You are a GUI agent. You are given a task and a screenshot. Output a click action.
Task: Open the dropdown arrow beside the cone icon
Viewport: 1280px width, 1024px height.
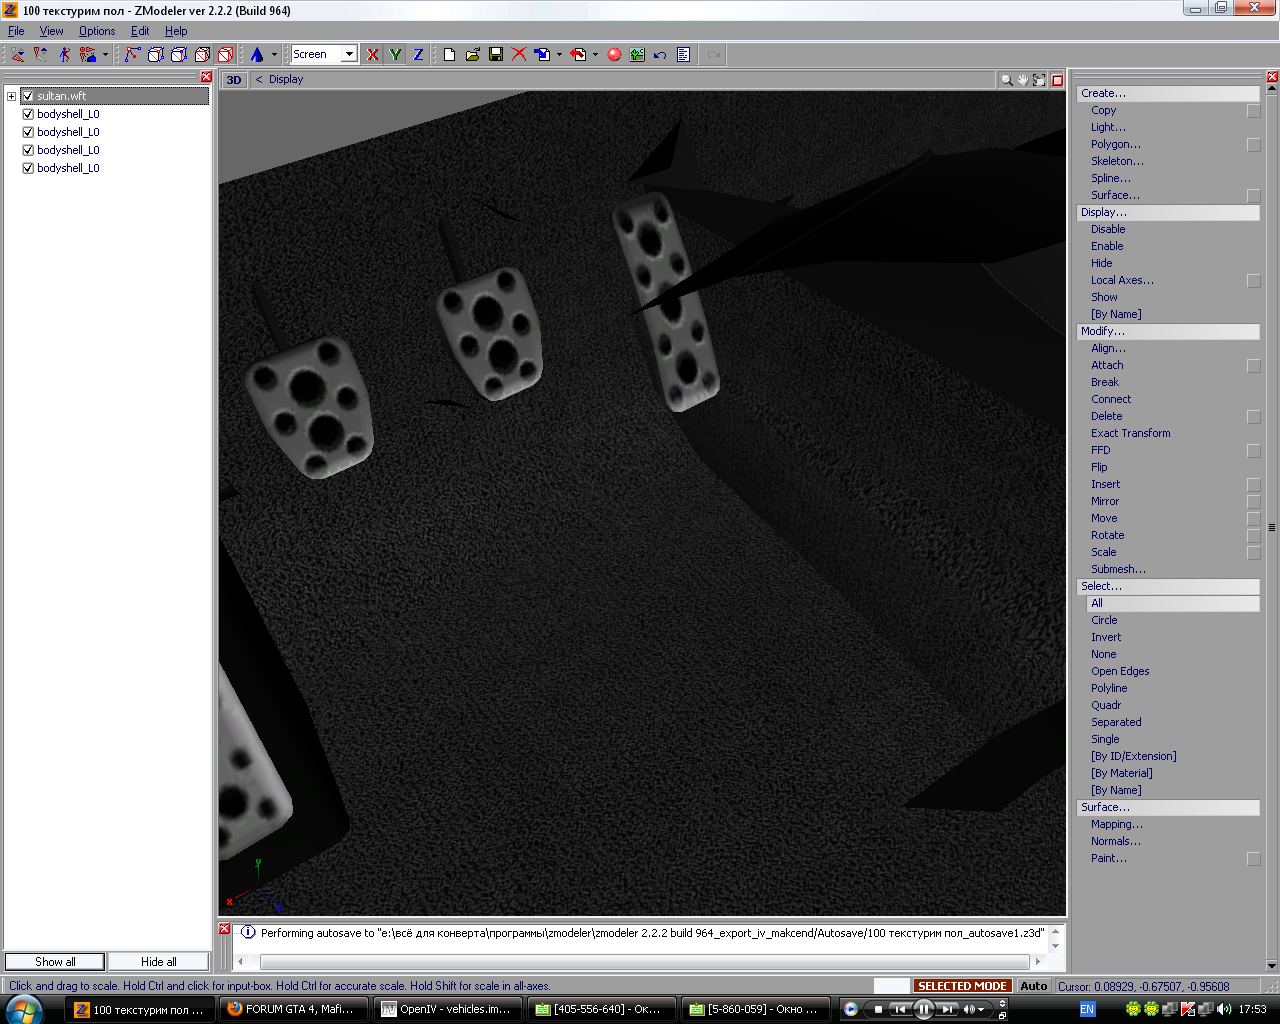point(274,54)
